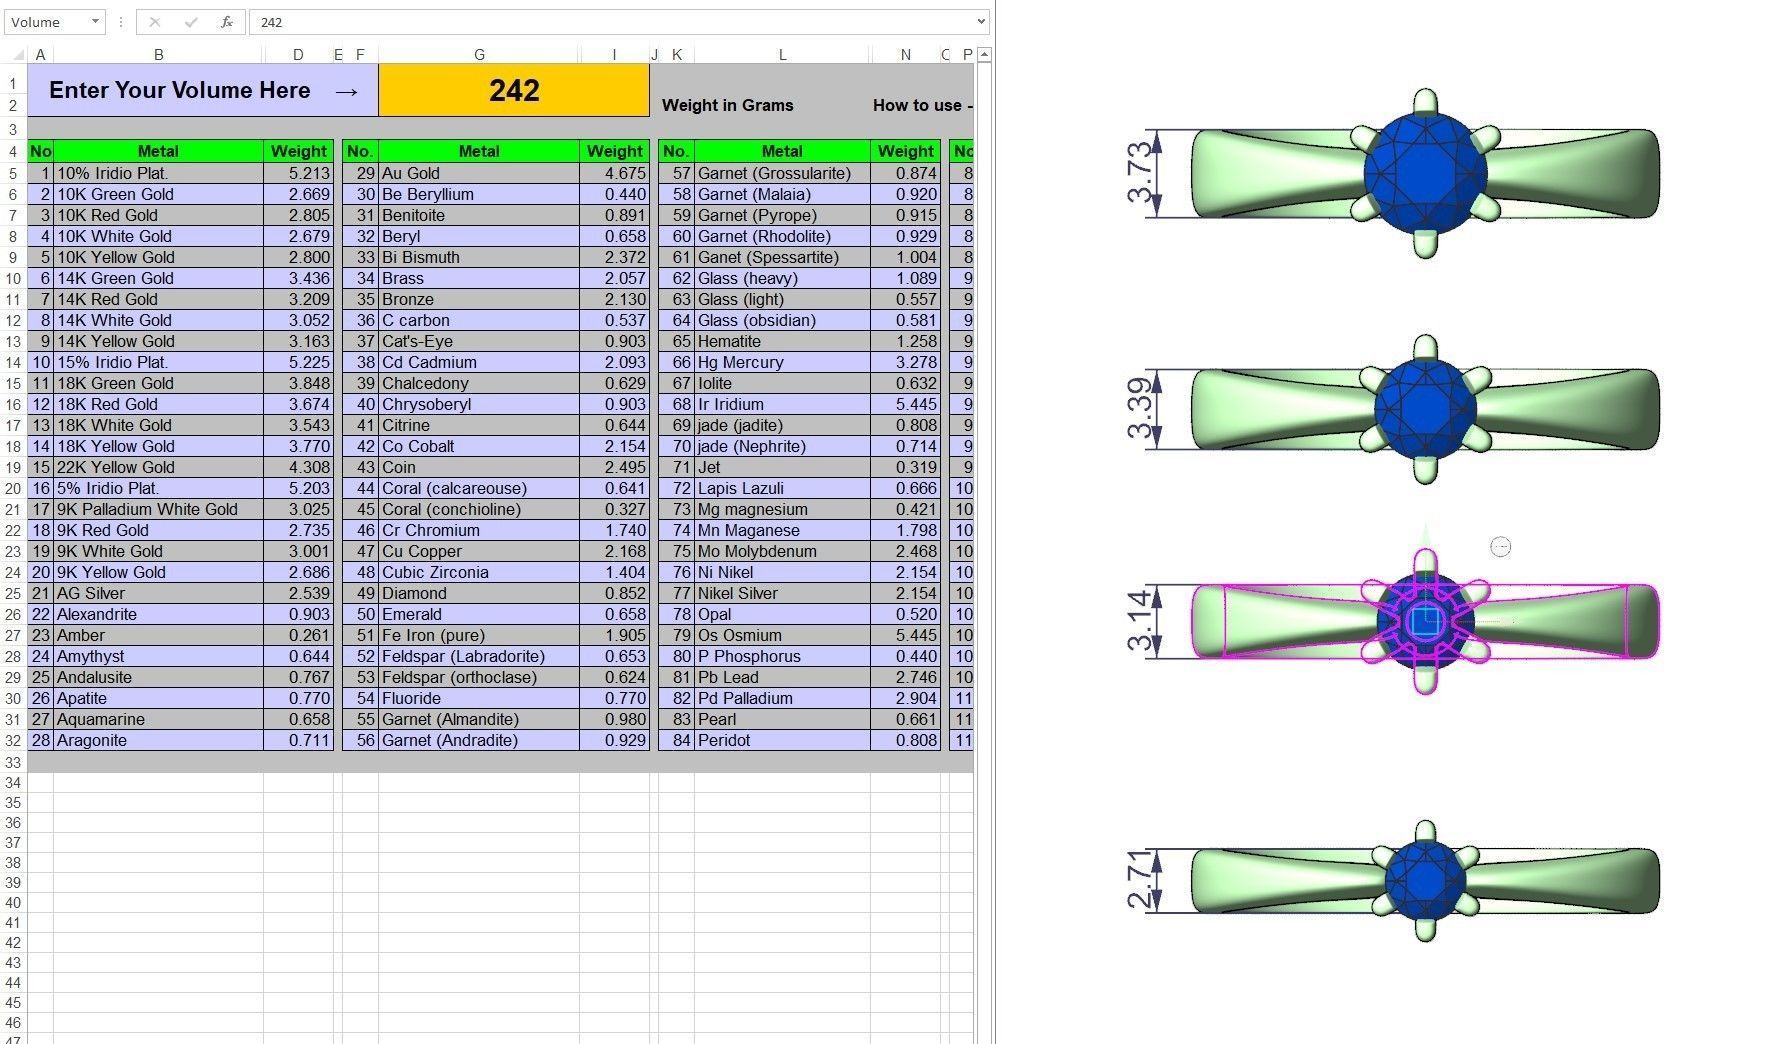1791x1044 pixels.
Task: Click the 'Metal' header in column G
Action: (x=479, y=151)
